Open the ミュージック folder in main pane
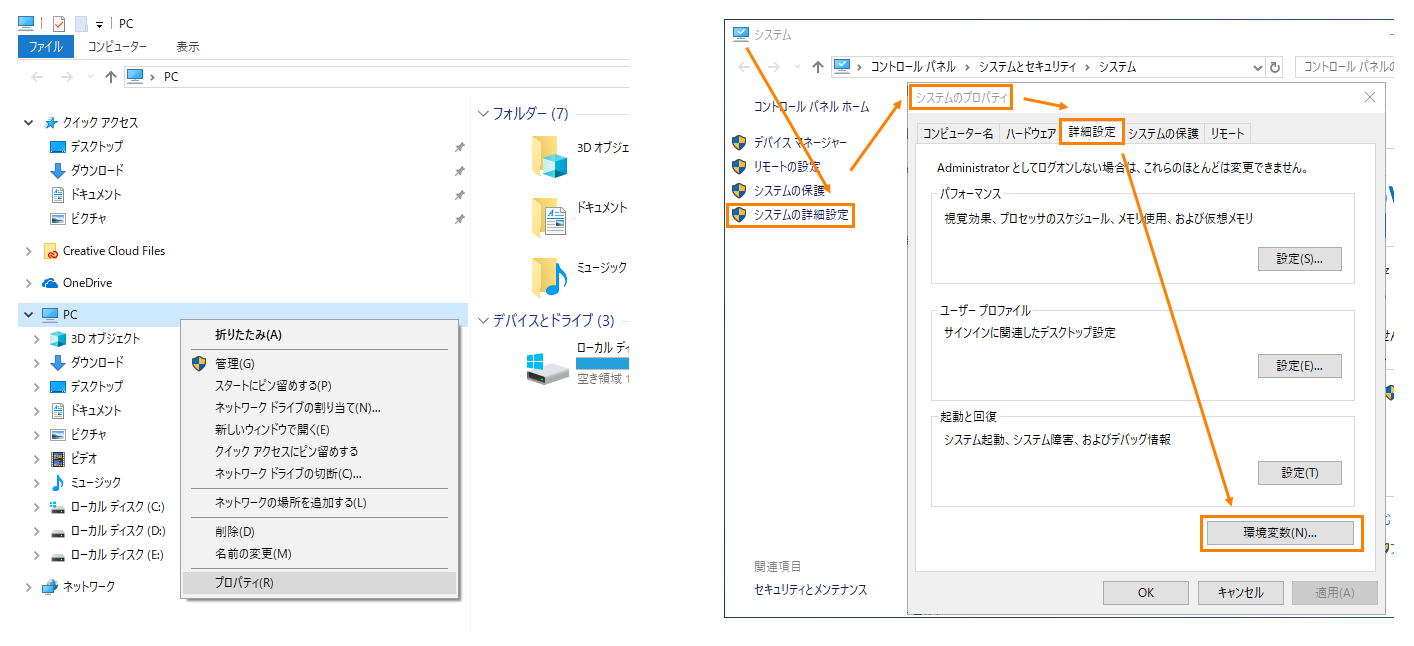Screen dimensions: 1414x646 tap(549, 277)
